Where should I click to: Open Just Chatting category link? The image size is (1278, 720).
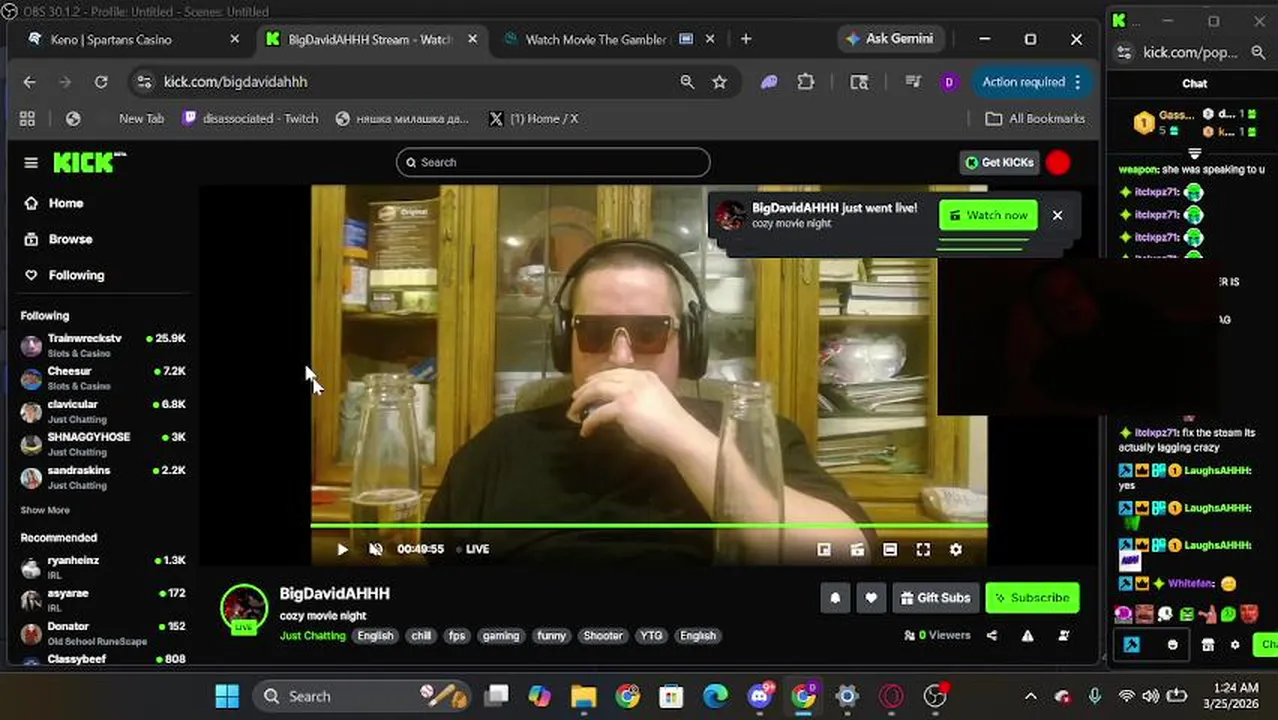(x=312, y=635)
